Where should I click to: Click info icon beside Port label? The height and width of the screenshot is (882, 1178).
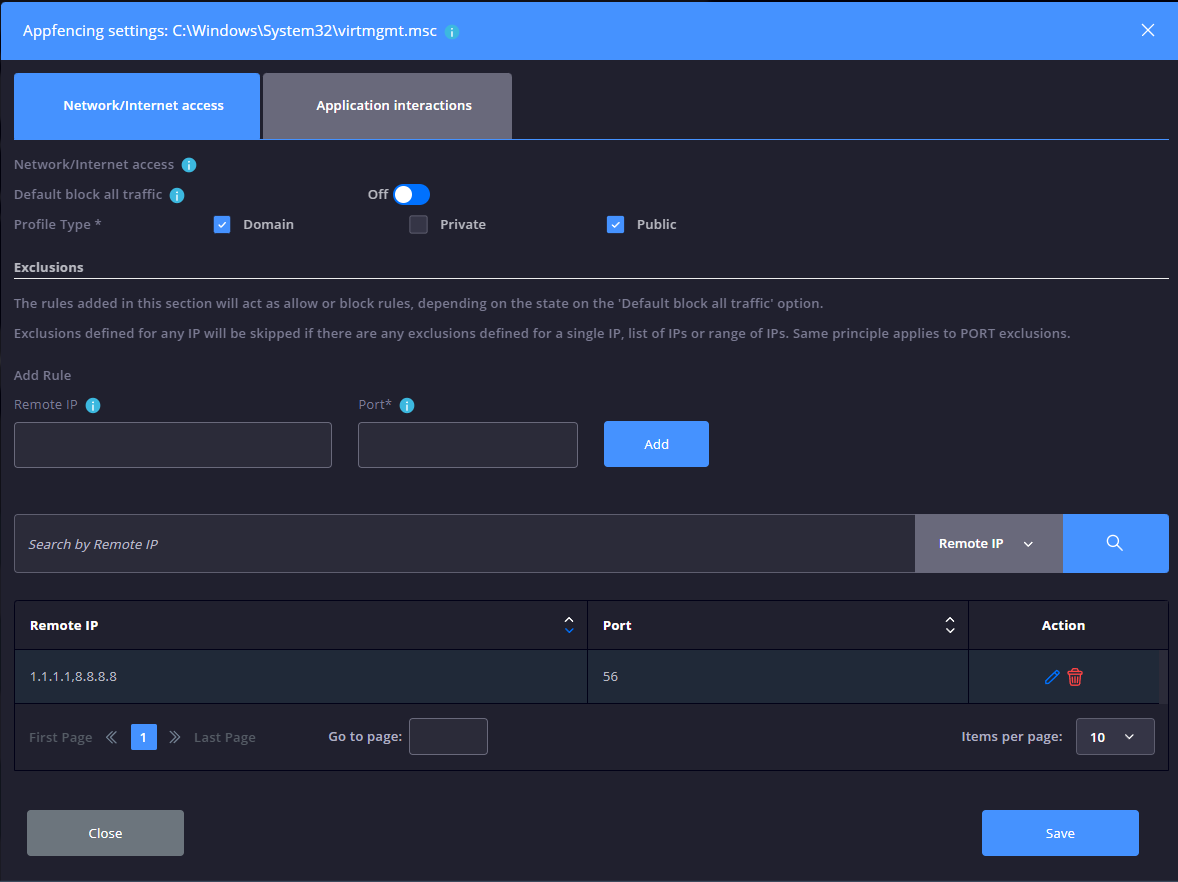pos(407,406)
